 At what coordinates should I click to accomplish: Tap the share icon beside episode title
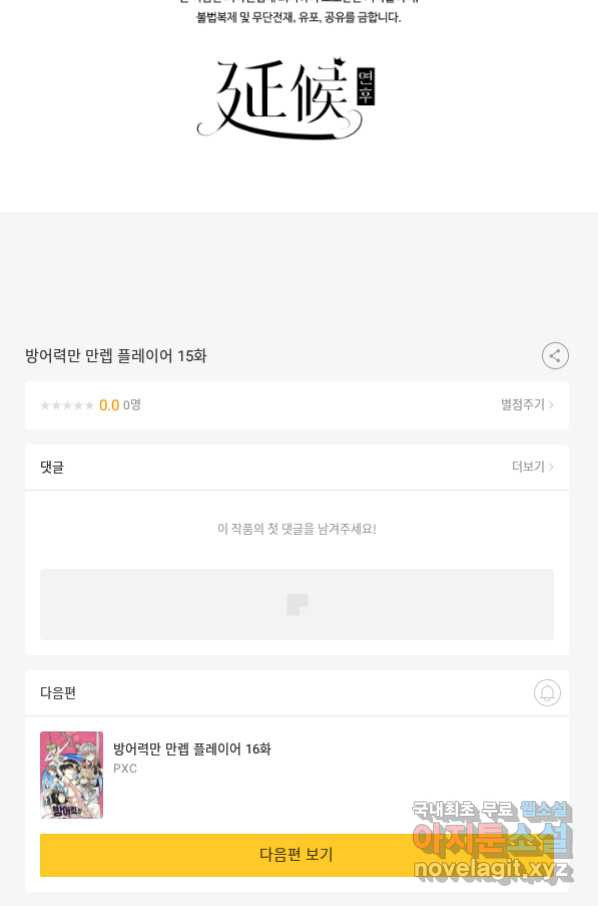[555, 355]
